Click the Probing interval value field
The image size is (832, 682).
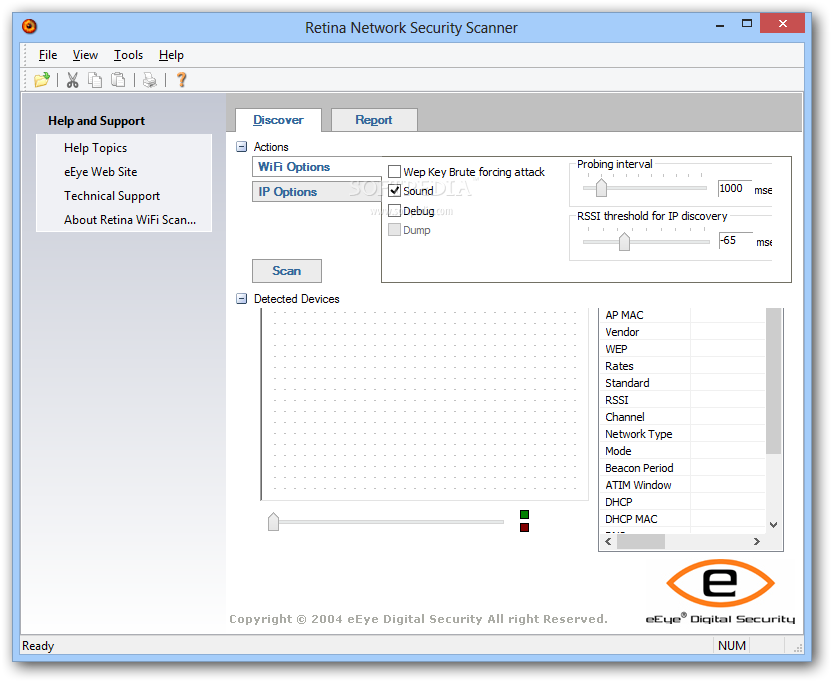(735, 188)
